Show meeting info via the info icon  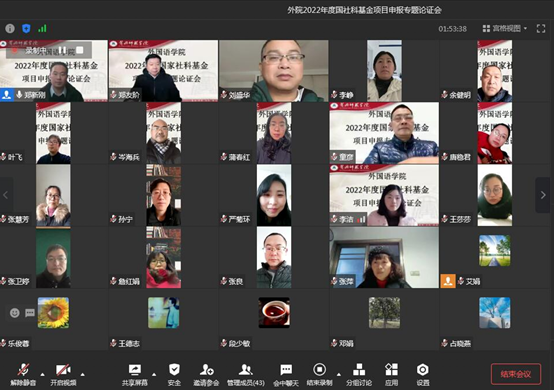[10, 28]
